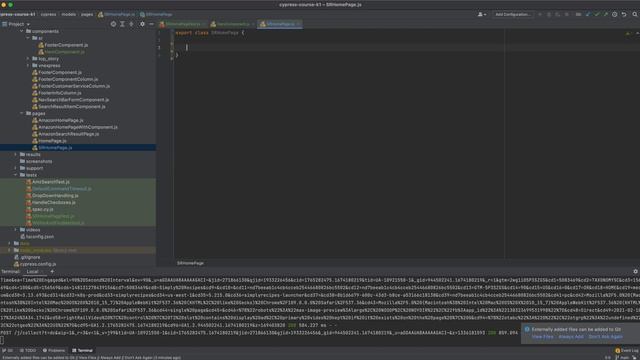Open the user account icon in toolbar
The height and width of the screenshot is (360, 640).
tap(482, 14)
